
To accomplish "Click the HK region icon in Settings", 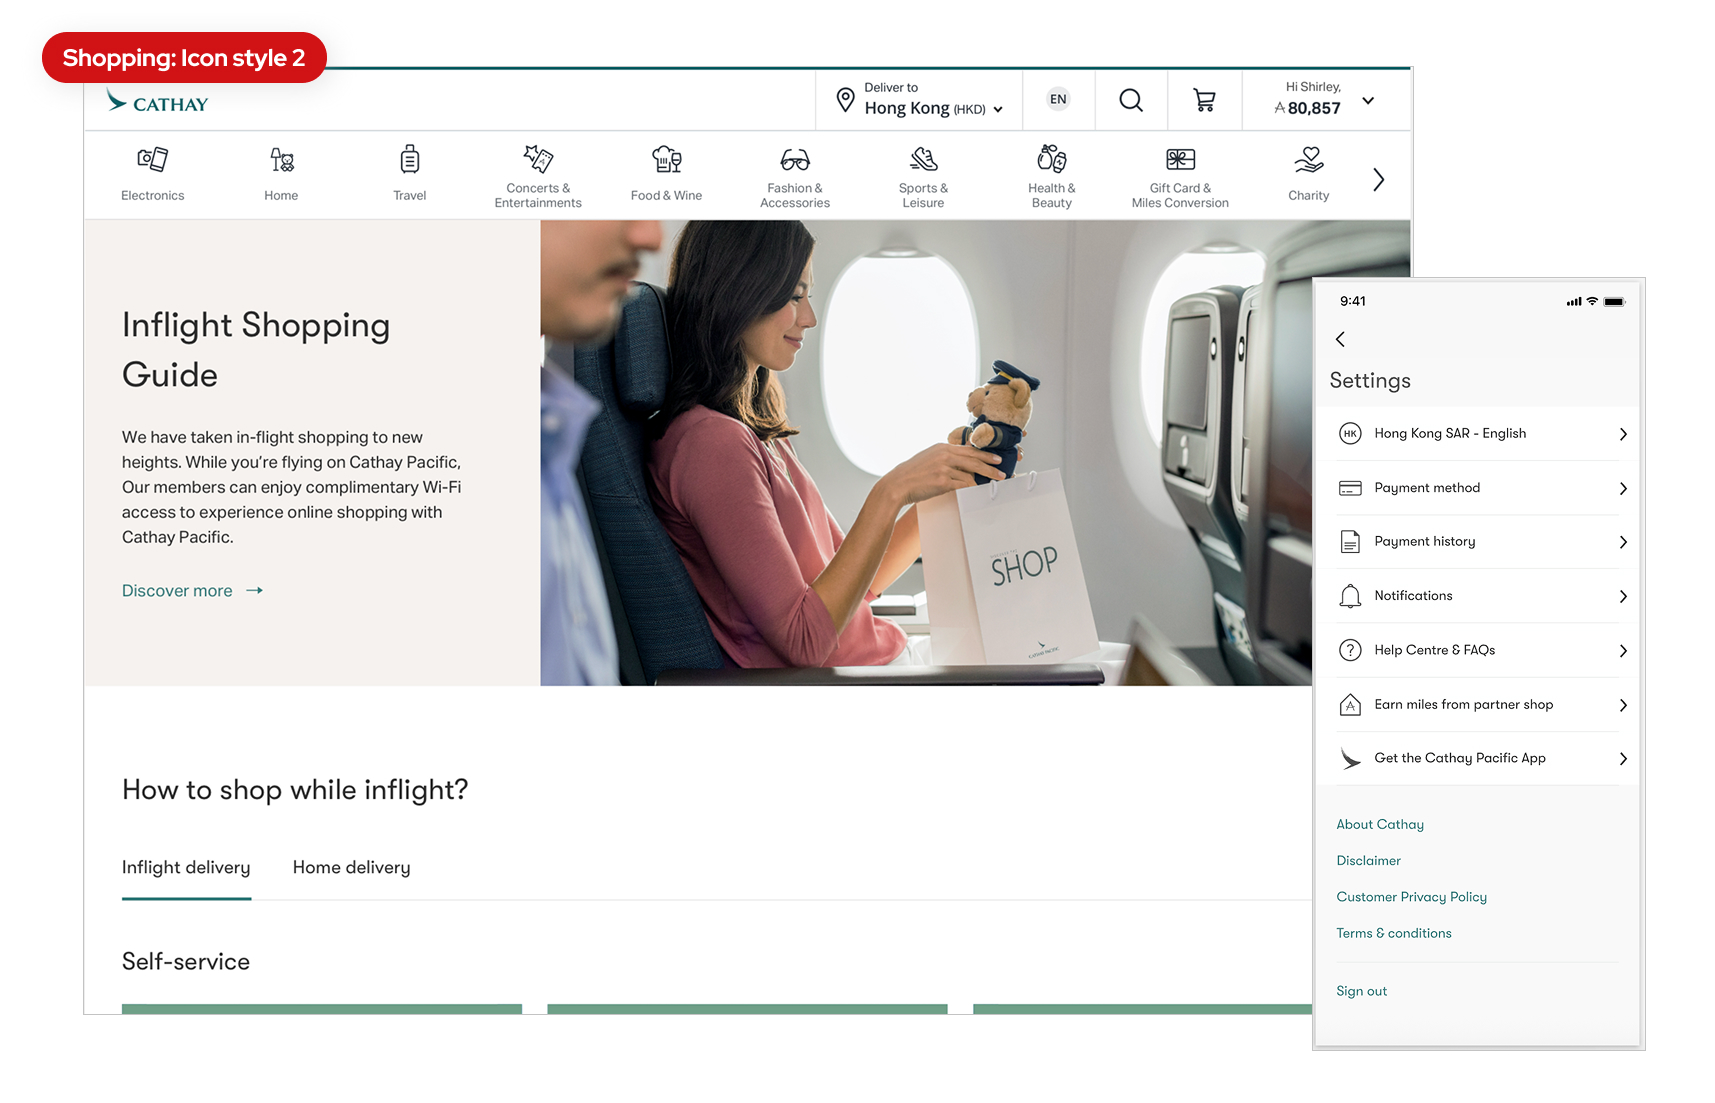I will click(1350, 434).
